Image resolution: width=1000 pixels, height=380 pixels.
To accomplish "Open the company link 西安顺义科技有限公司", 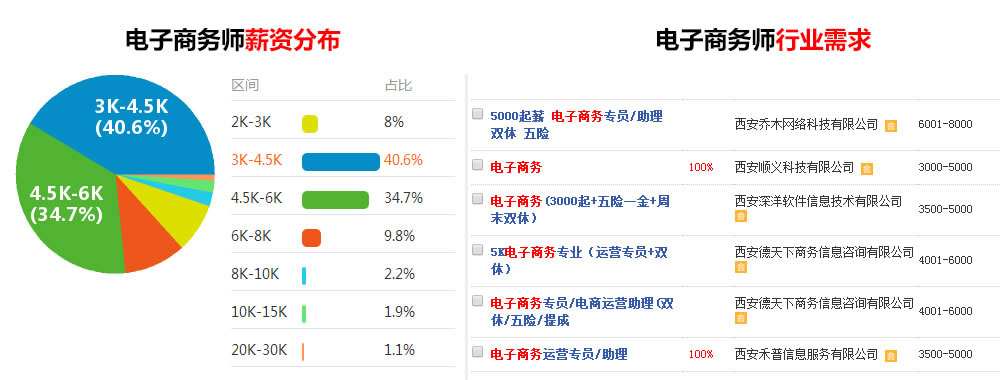I will tap(794, 167).
